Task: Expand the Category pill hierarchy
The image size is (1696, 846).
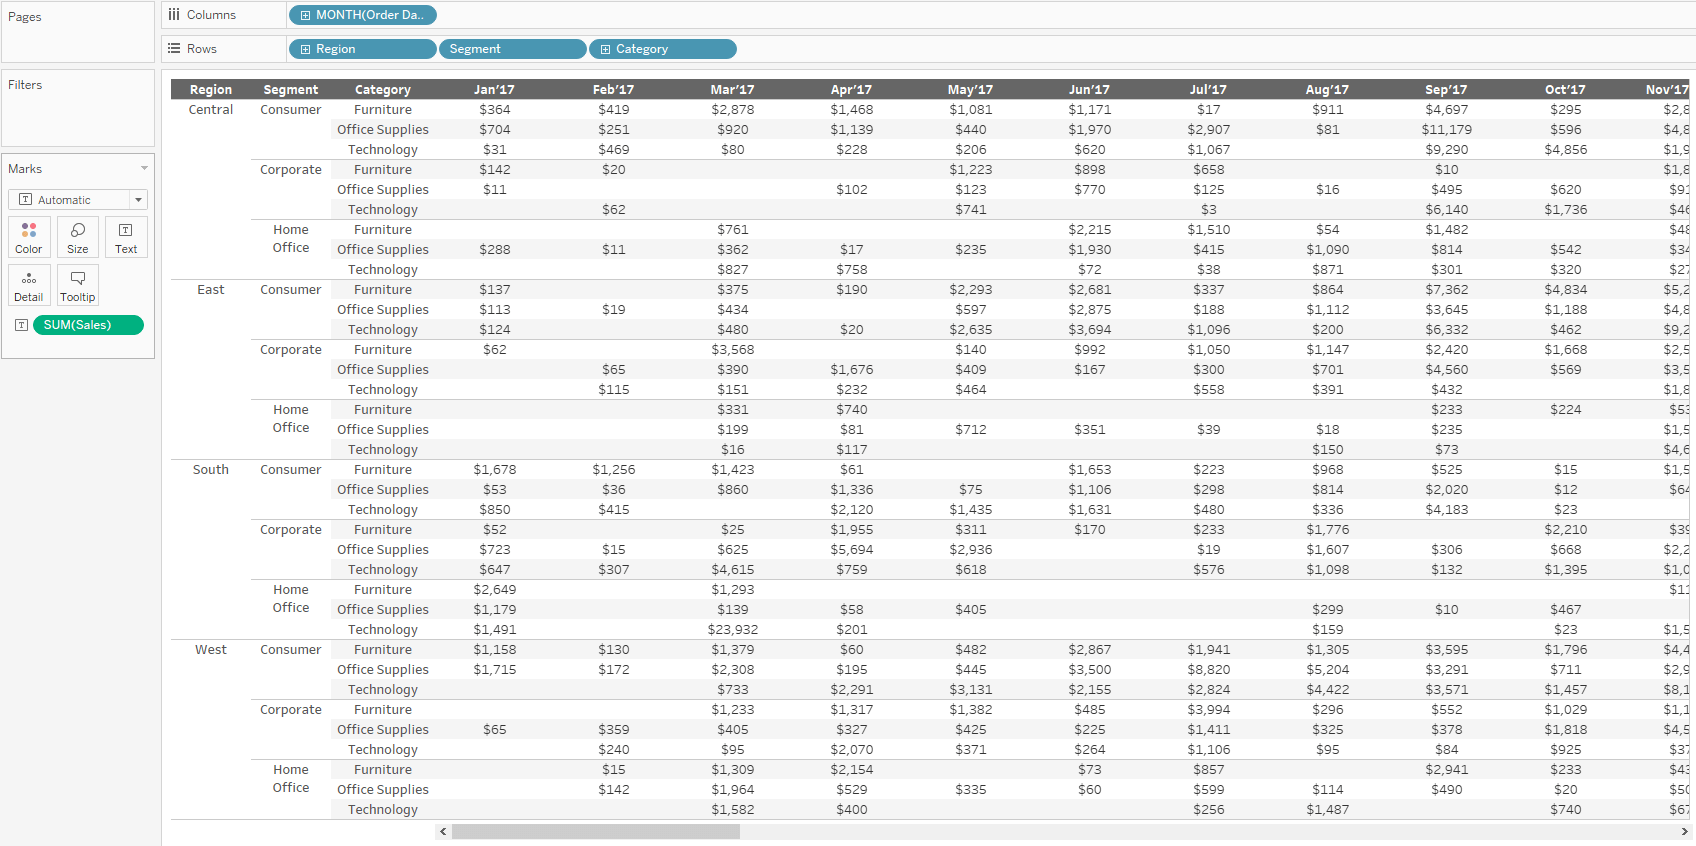Action: [605, 49]
